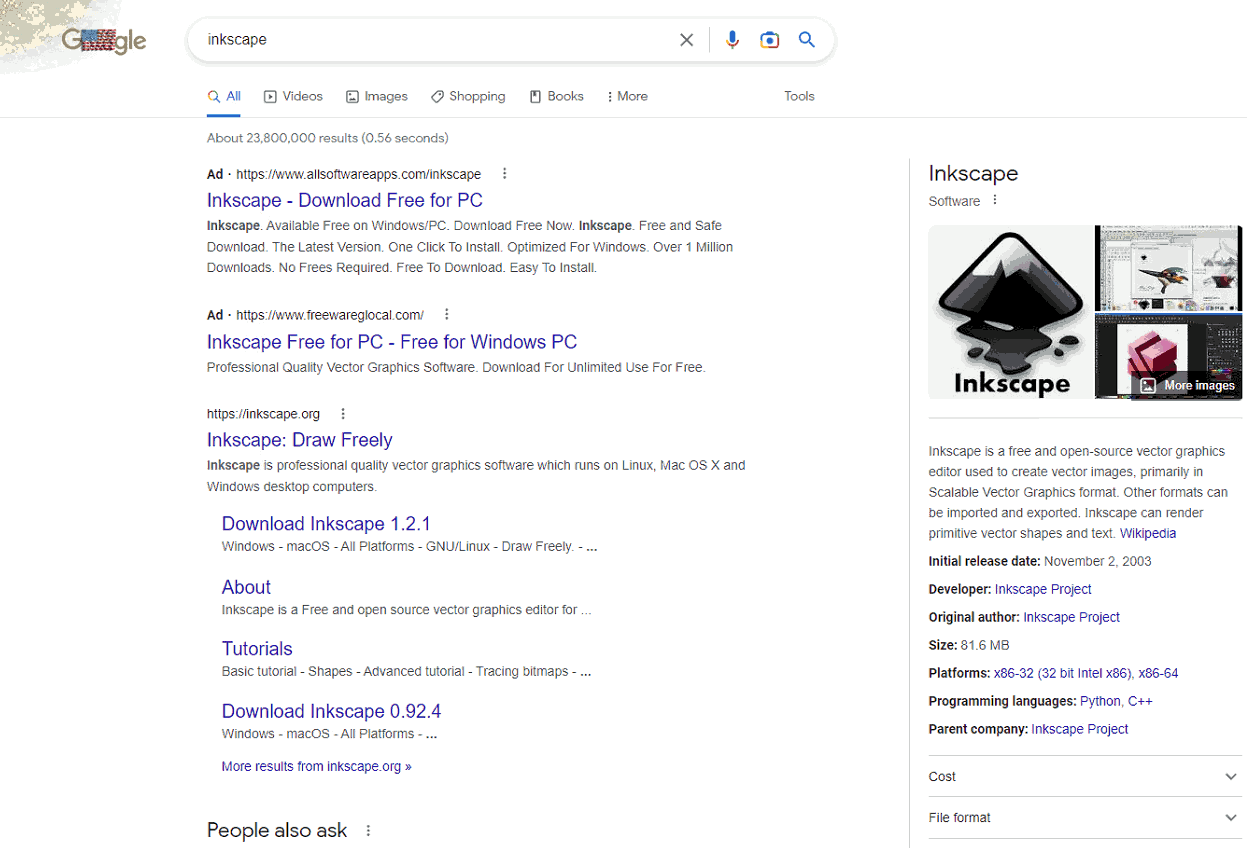Open 'Download Inkscape 1.2.1' sitelink
Viewport: 1247px width, 848px height.
(326, 524)
